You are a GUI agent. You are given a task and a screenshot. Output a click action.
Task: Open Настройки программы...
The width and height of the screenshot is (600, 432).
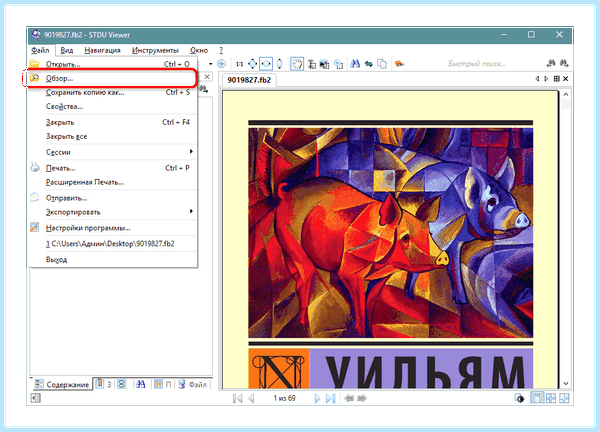point(113,228)
